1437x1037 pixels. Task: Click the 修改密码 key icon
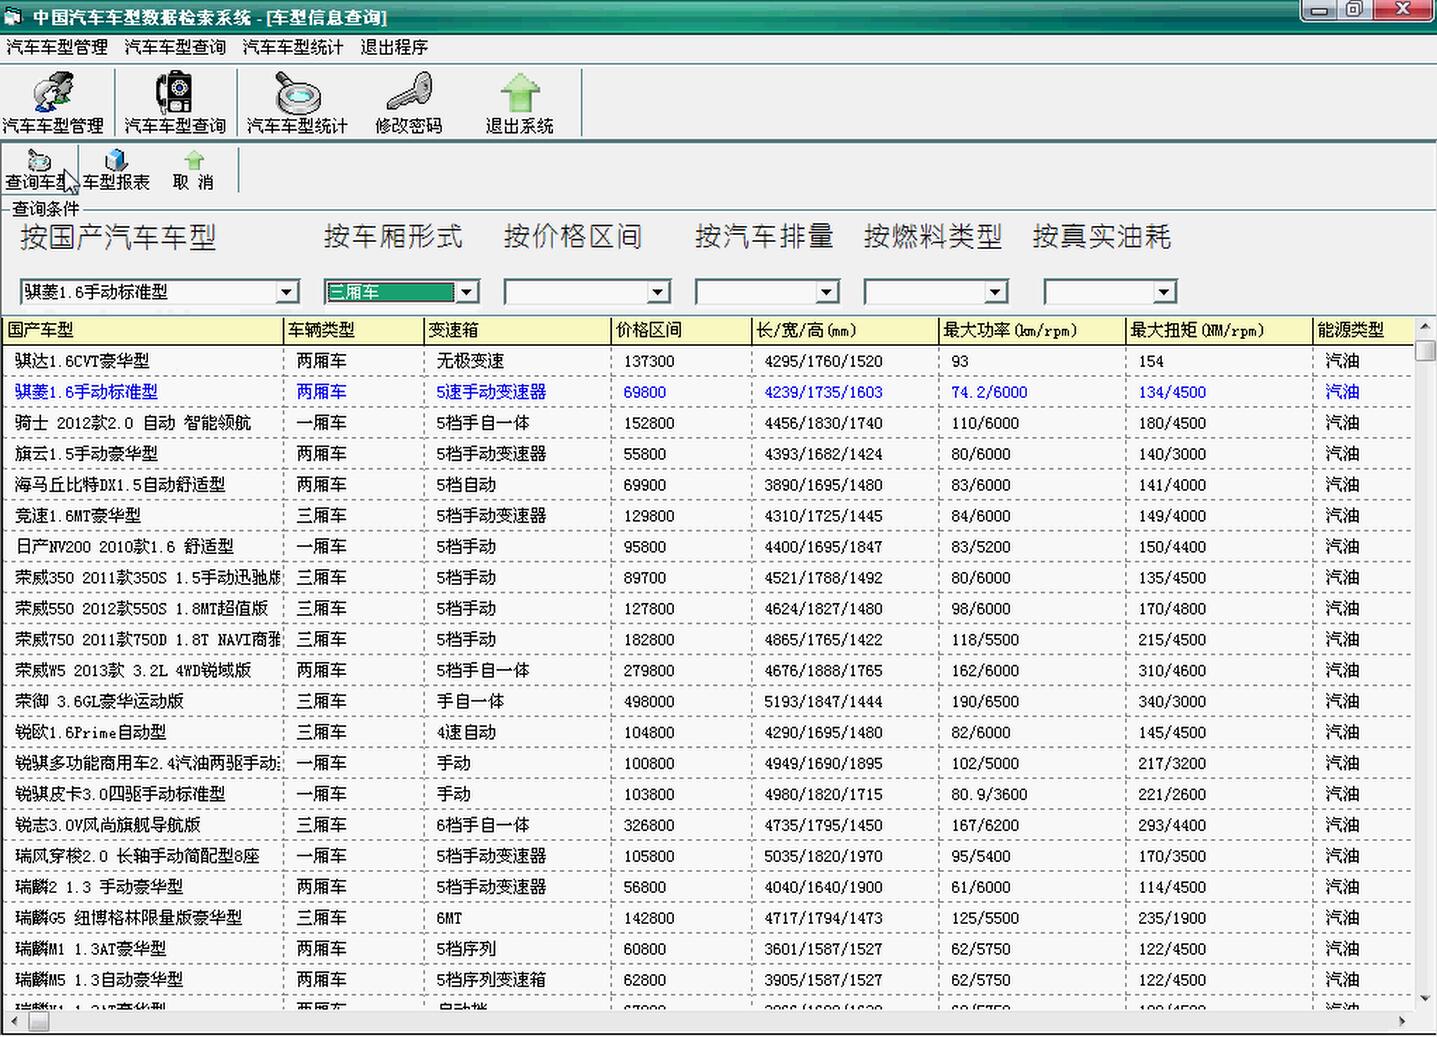pos(408,104)
